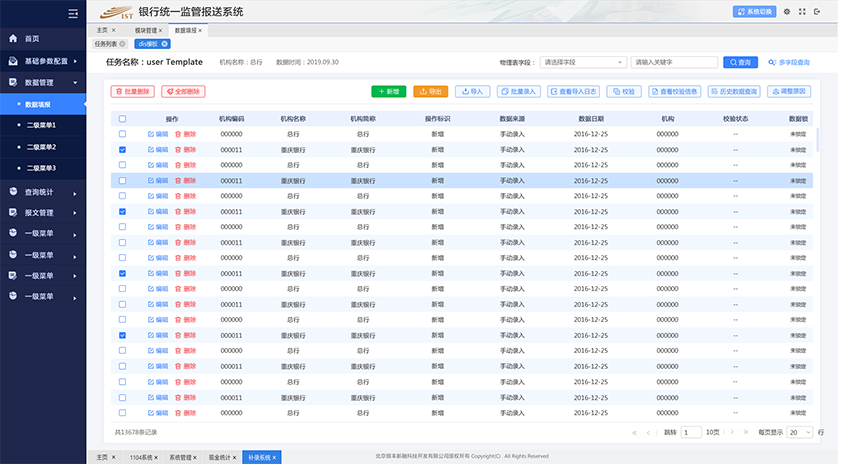Screen dimensions: 841x464
Task: Click the 报文管理 sidebar icon
Action: 13,212
